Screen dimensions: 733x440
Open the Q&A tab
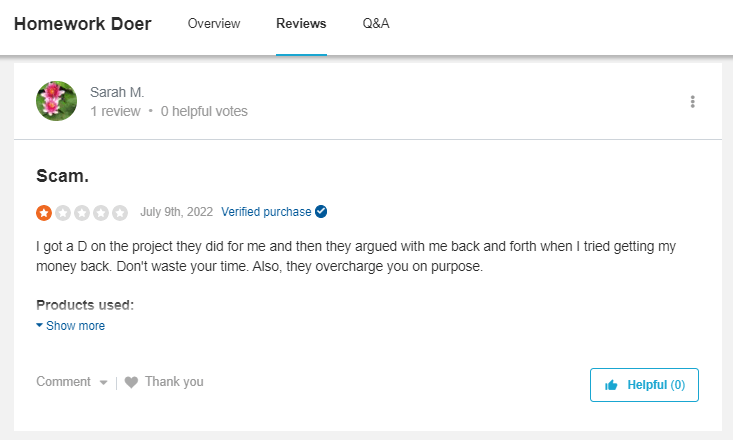[x=376, y=23]
